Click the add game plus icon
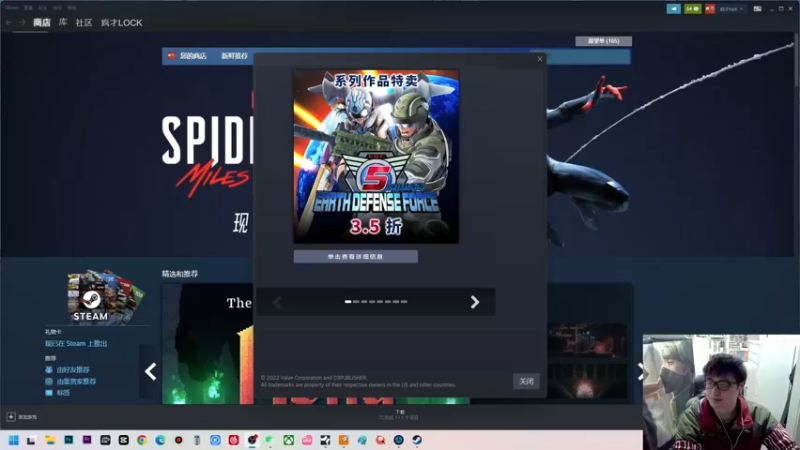This screenshot has height=450, width=800. pyautogui.click(x=11, y=417)
